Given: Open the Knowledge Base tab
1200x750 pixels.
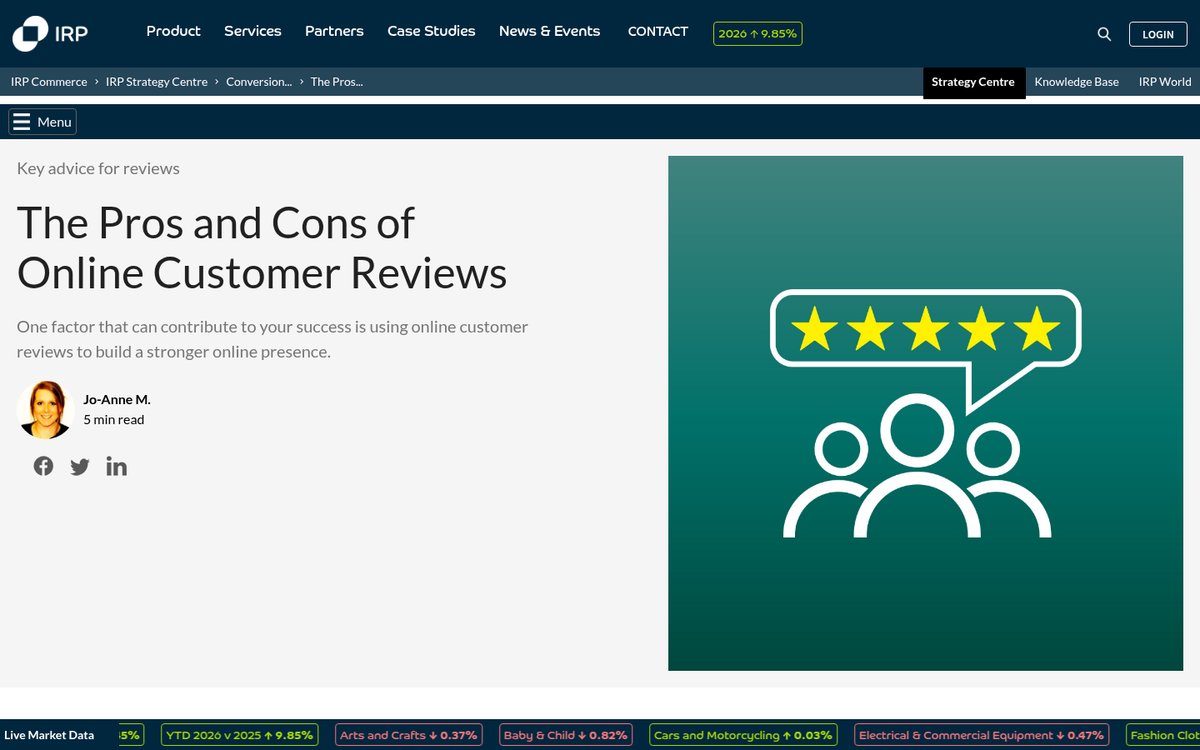Looking at the screenshot, I should [x=1077, y=82].
